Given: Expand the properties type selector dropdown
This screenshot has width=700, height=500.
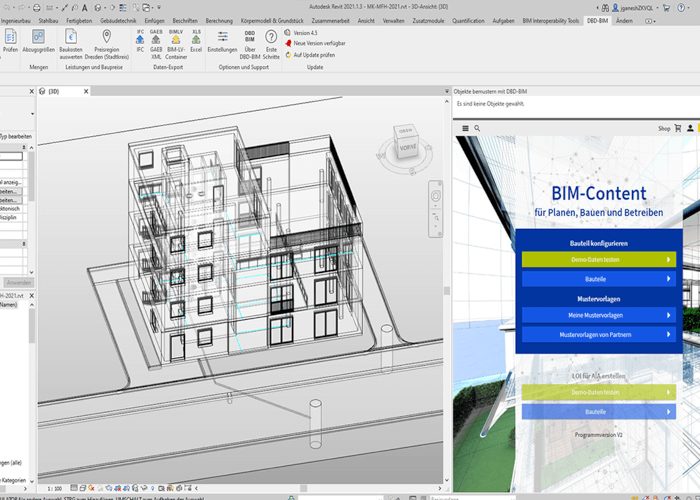Looking at the screenshot, I should click(32, 114).
